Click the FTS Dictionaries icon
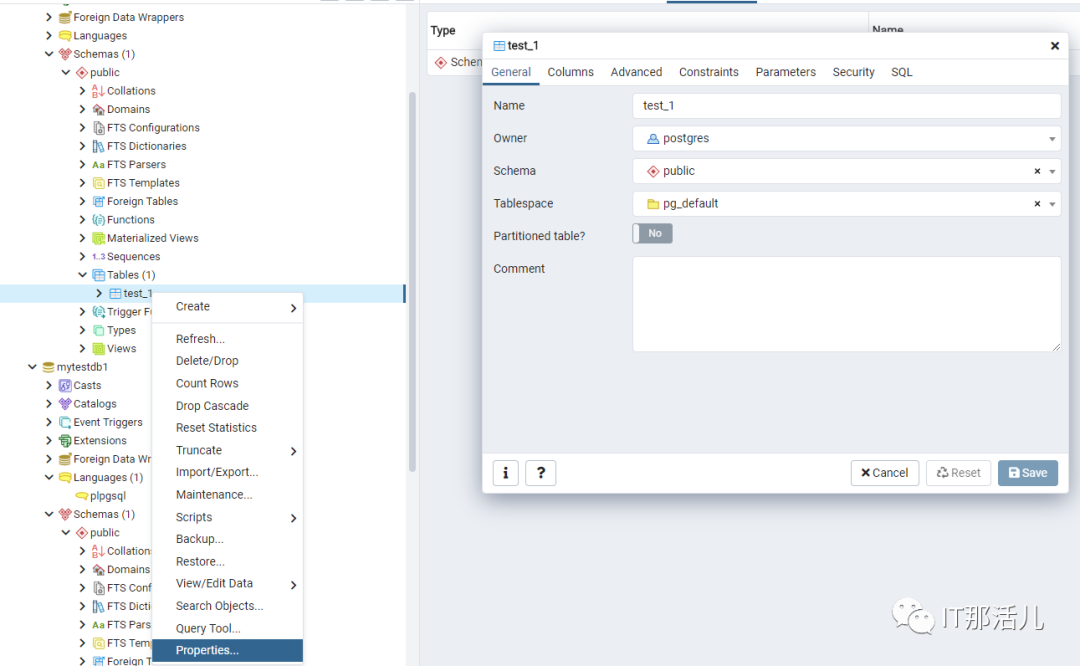The width and height of the screenshot is (1080, 666). (99, 146)
